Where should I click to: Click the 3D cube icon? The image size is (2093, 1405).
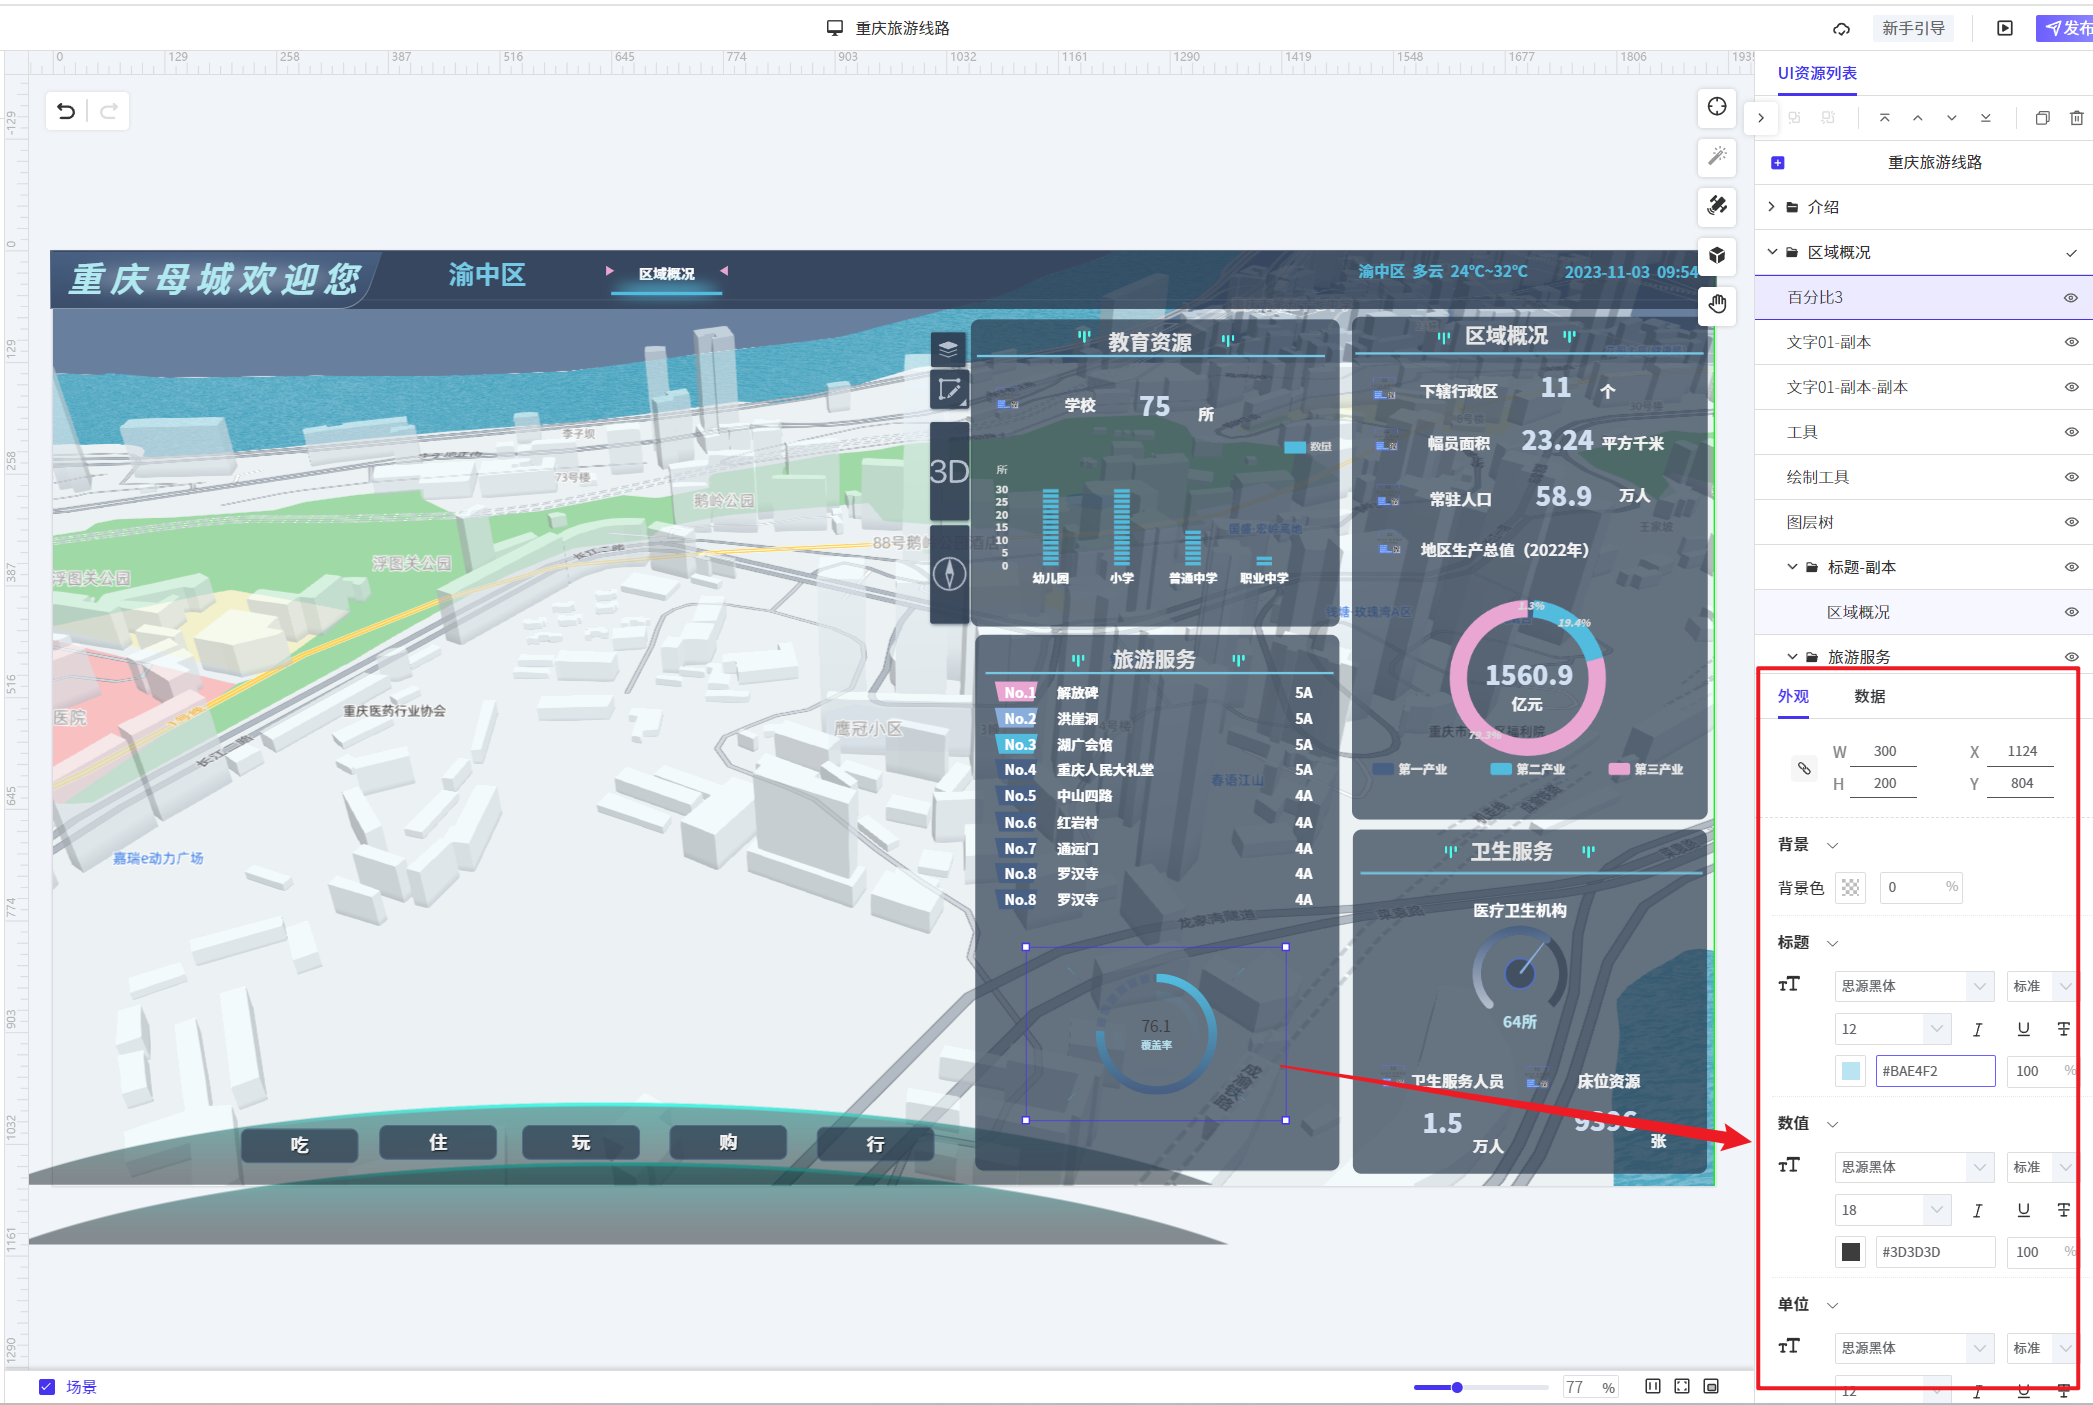[1717, 255]
